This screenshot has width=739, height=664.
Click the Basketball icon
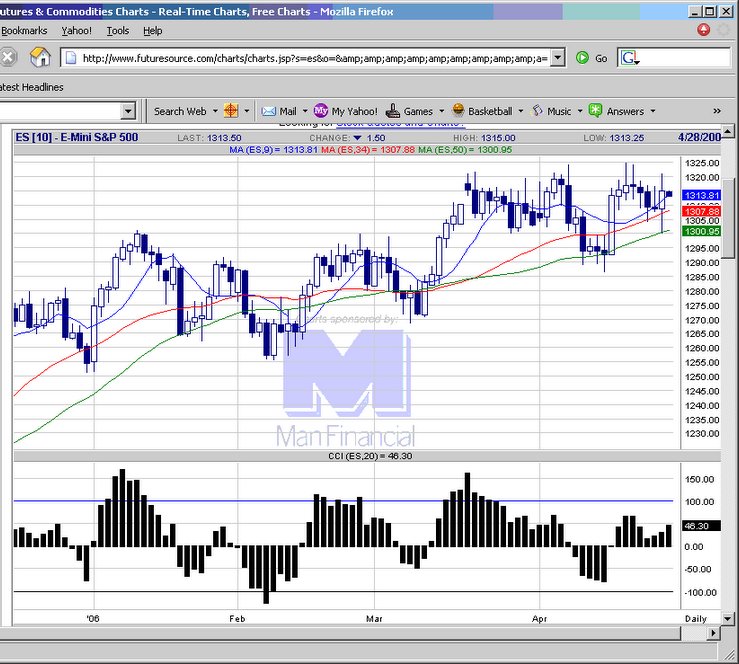458,110
